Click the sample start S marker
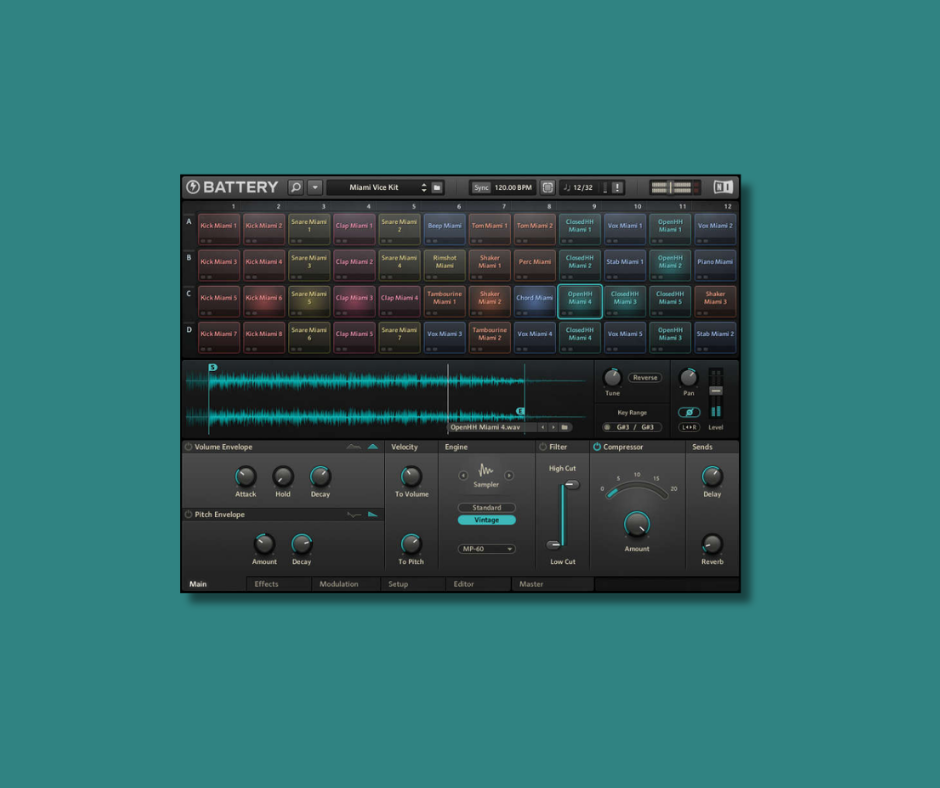940x788 pixels. click(x=213, y=367)
